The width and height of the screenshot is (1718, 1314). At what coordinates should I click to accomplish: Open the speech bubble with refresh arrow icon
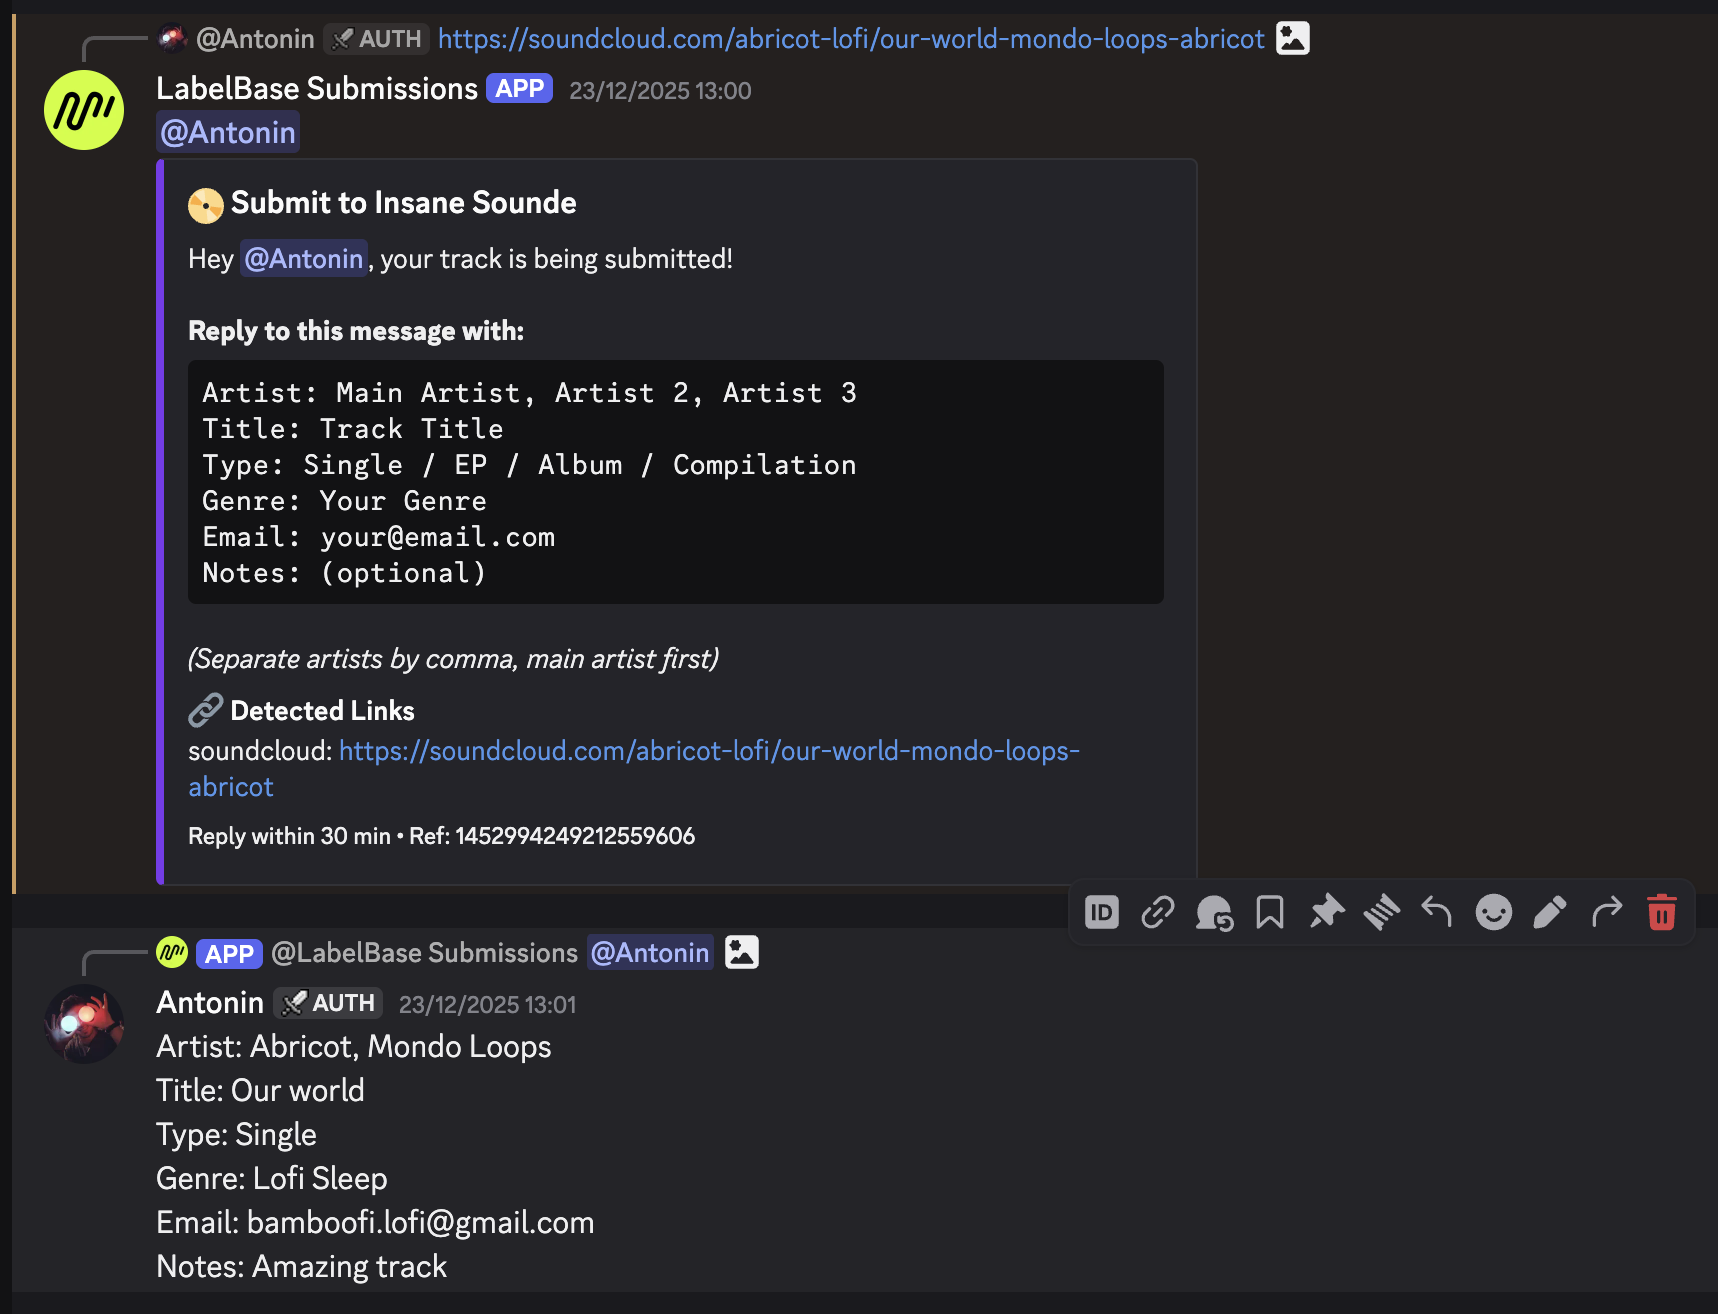[1214, 912]
